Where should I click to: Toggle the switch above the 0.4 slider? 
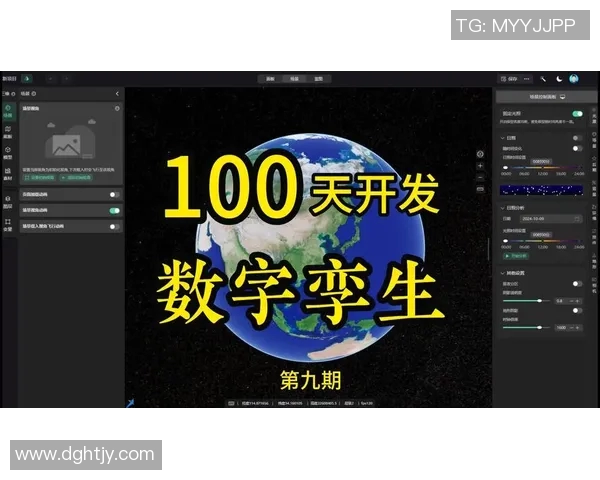[577, 284]
